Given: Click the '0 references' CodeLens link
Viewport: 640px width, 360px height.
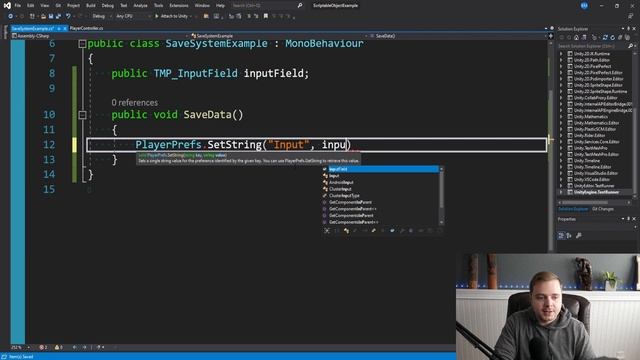Looking at the screenshot, I should pos(135,102).
